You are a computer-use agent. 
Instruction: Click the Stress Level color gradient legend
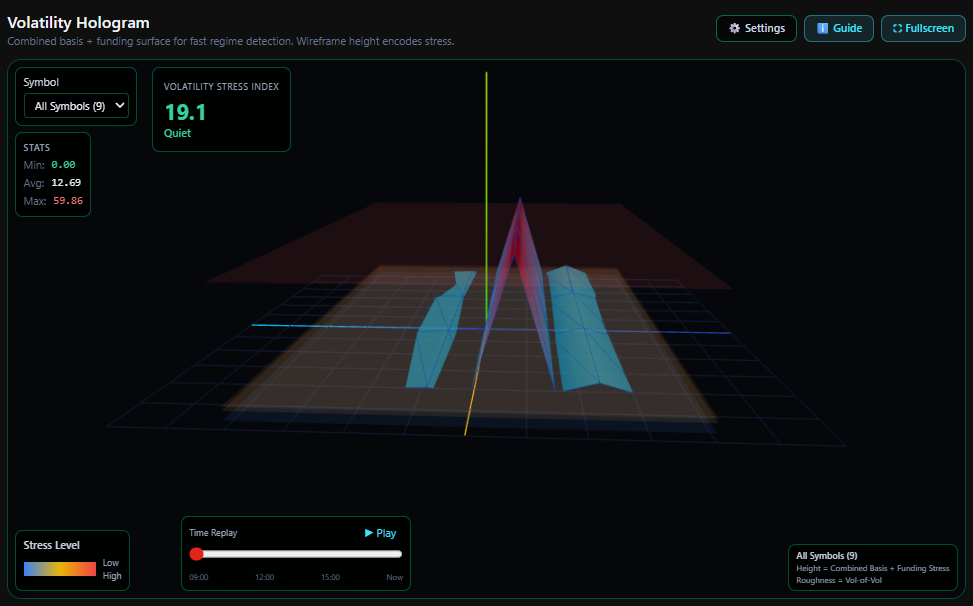[x=62, y=568]
